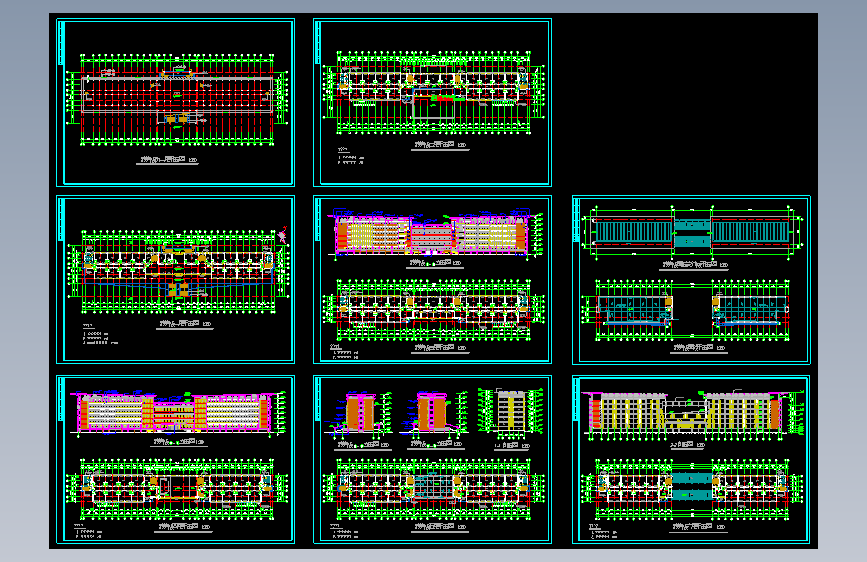Open the sheet with three small side elevations
The width and height of the screenshot is (867, 562).
click(432, 460)
